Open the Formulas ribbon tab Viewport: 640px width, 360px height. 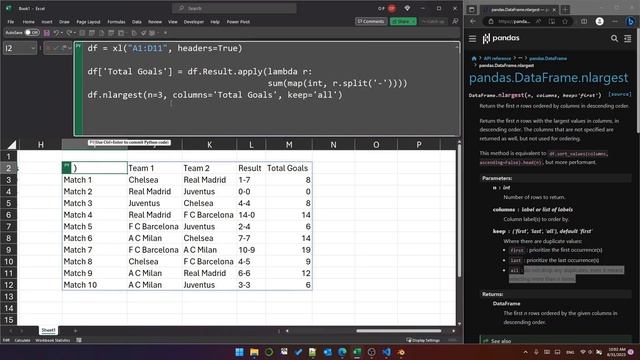[116, 22]
